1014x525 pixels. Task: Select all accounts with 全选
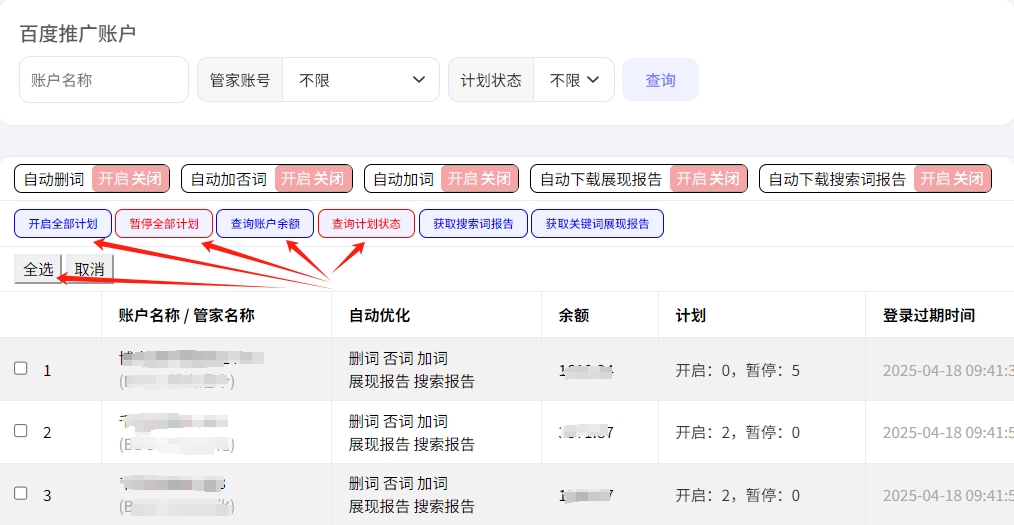pos(38,269)
